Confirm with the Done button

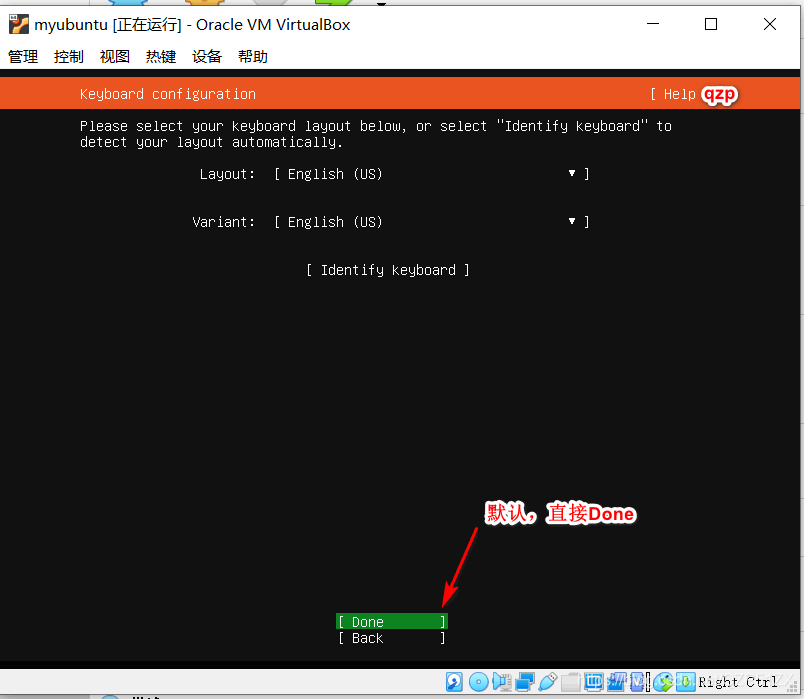(x=392, y=622)
